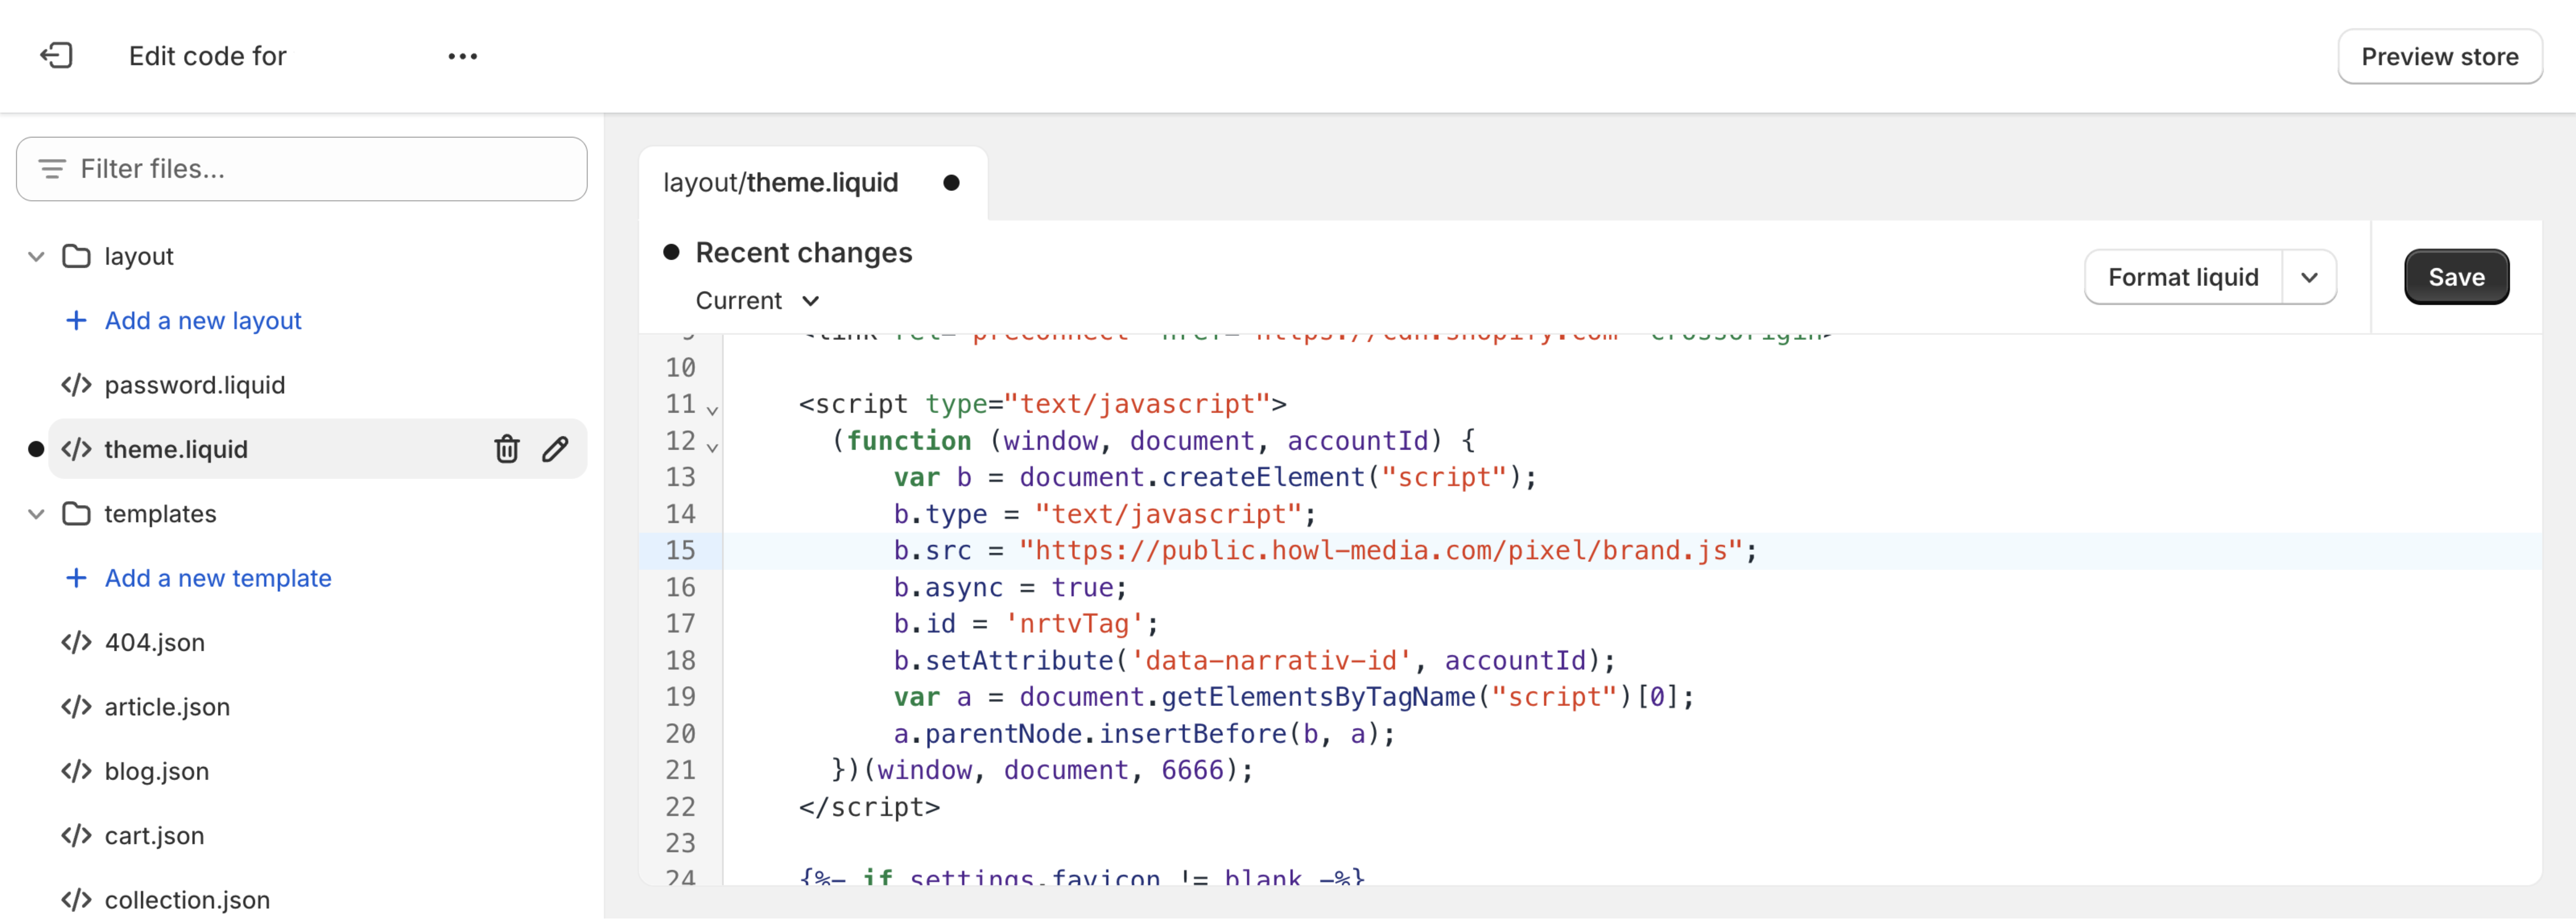Viewport: 2576px width, 919px height.
Task: Click the plus icon for new layout
Action: click(x=76, y=321)
